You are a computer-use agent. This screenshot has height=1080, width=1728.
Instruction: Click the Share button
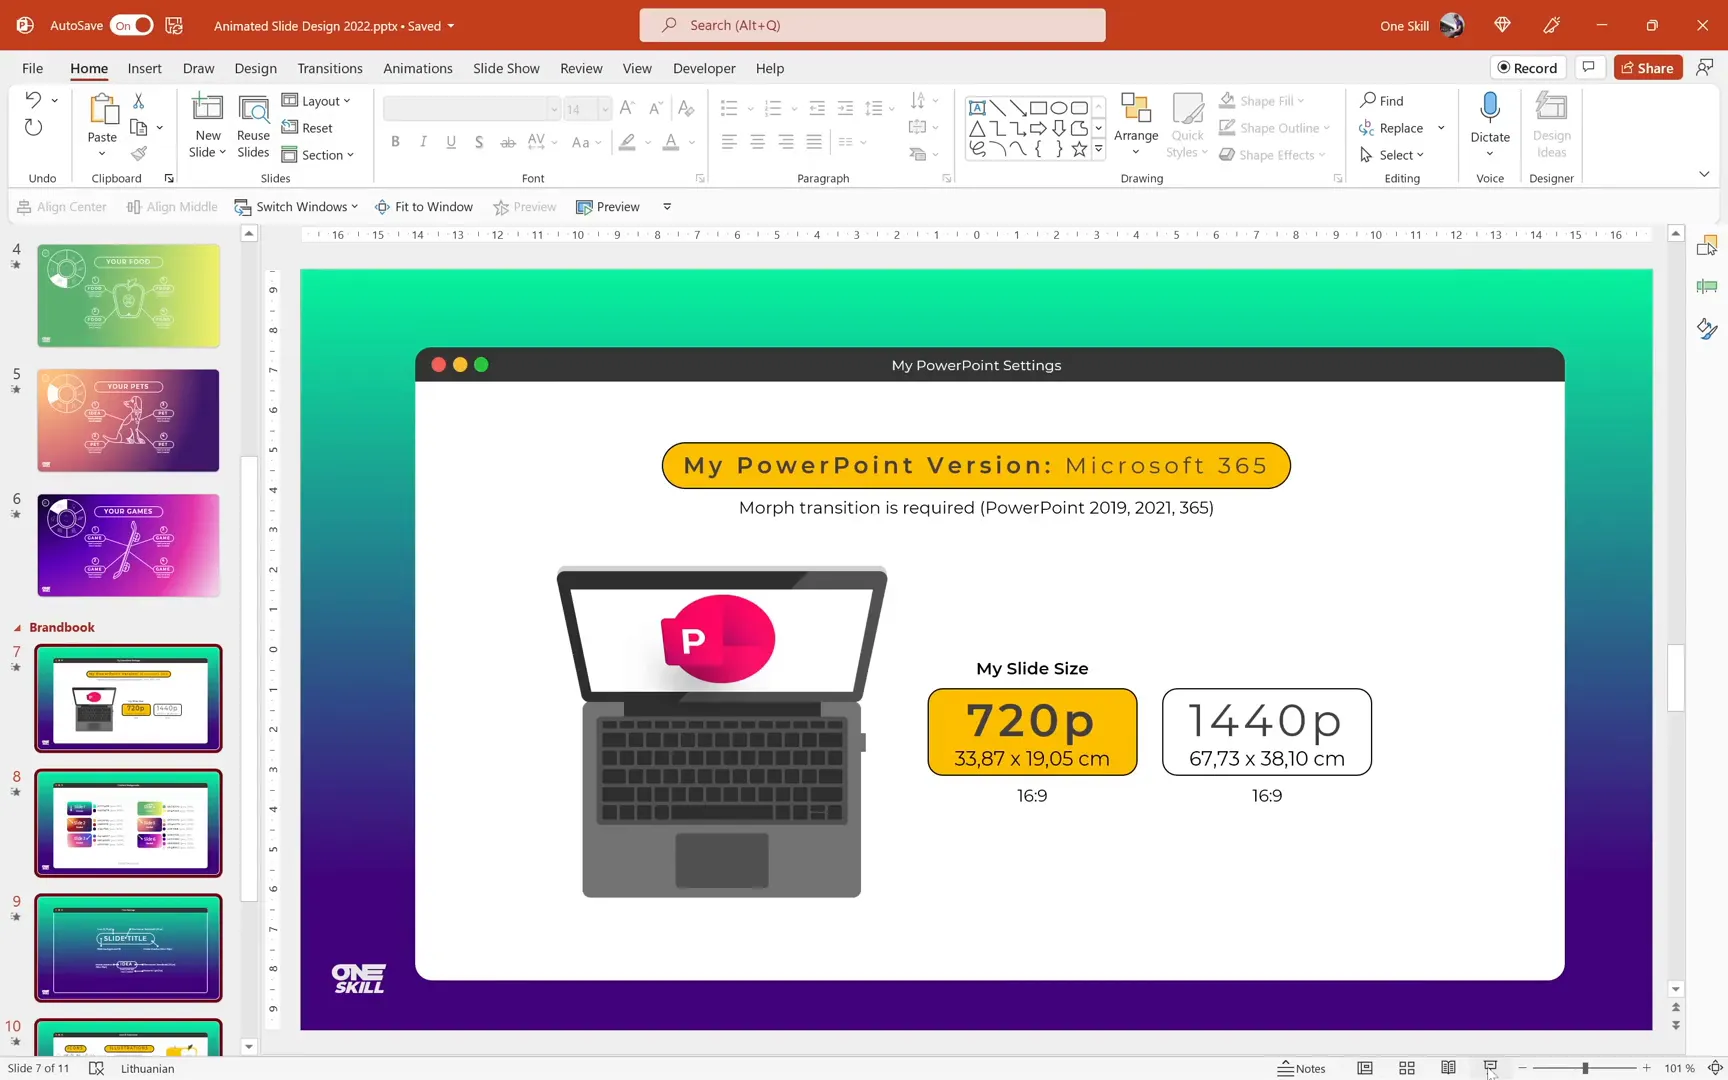point(1648,68)
